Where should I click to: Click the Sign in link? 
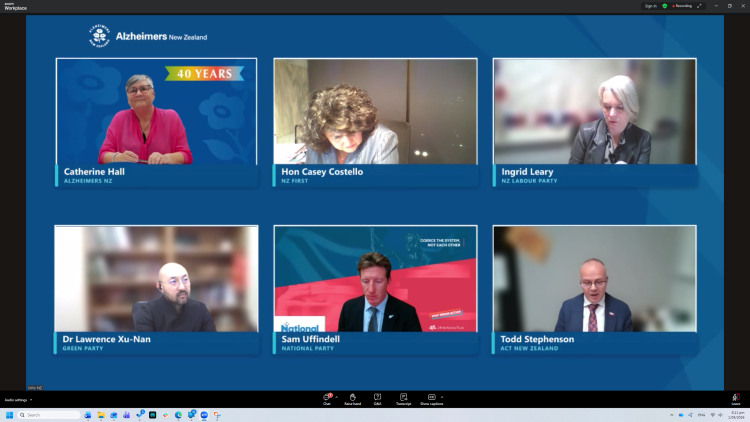pyautogui.click(x=650, y=6)
